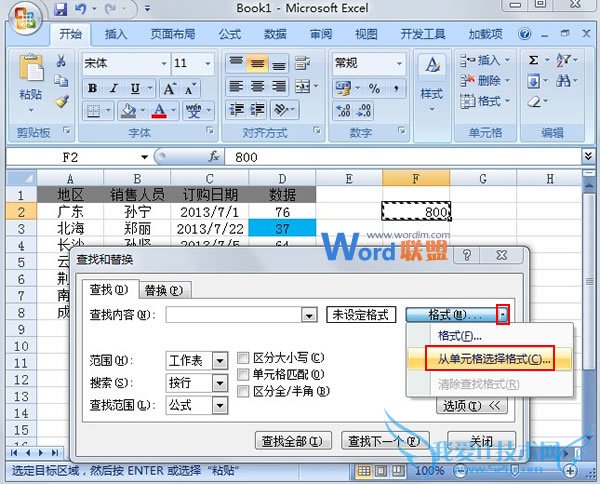Apply comma style number format
Screen dimensions: 600x484
[x=396, y=88]
